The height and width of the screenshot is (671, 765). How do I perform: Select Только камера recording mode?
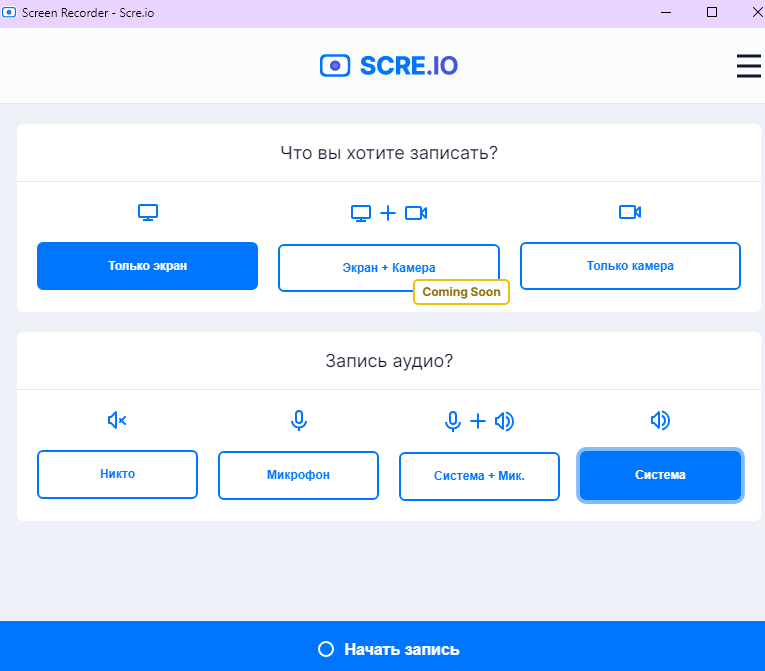point(630,266)
